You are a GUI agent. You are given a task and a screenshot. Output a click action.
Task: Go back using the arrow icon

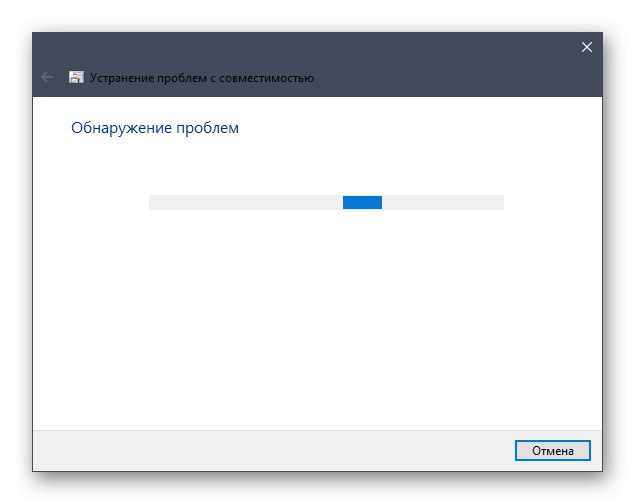click(x=47, y=77)
